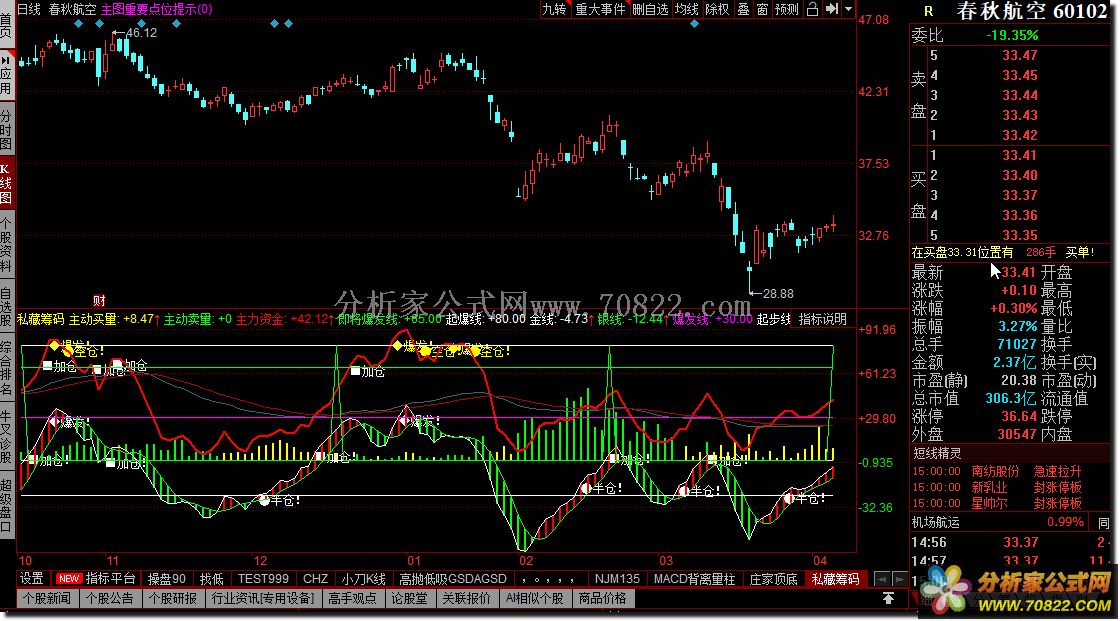Click the 九转 toolbar button
The height and width of the screenshot is (621, 1120).
(554, 9)
